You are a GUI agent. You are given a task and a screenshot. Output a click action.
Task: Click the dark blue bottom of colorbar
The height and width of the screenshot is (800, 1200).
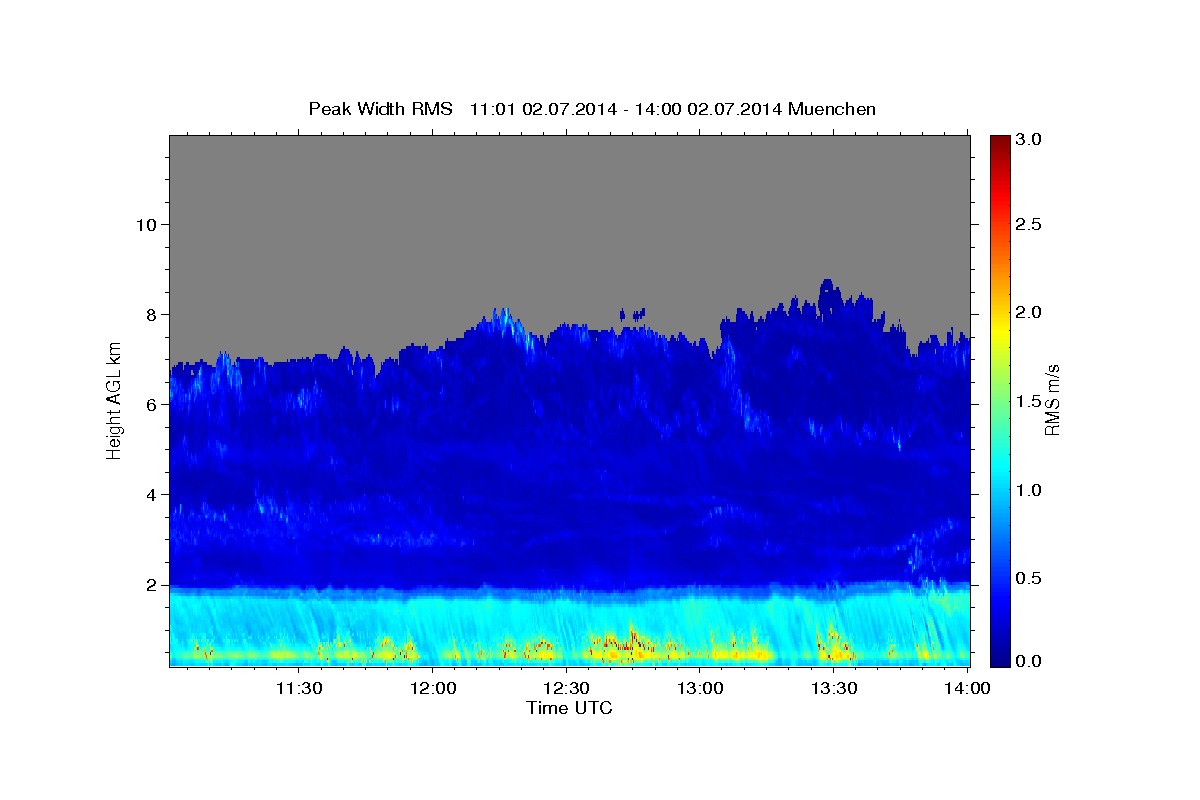(999, 655)
